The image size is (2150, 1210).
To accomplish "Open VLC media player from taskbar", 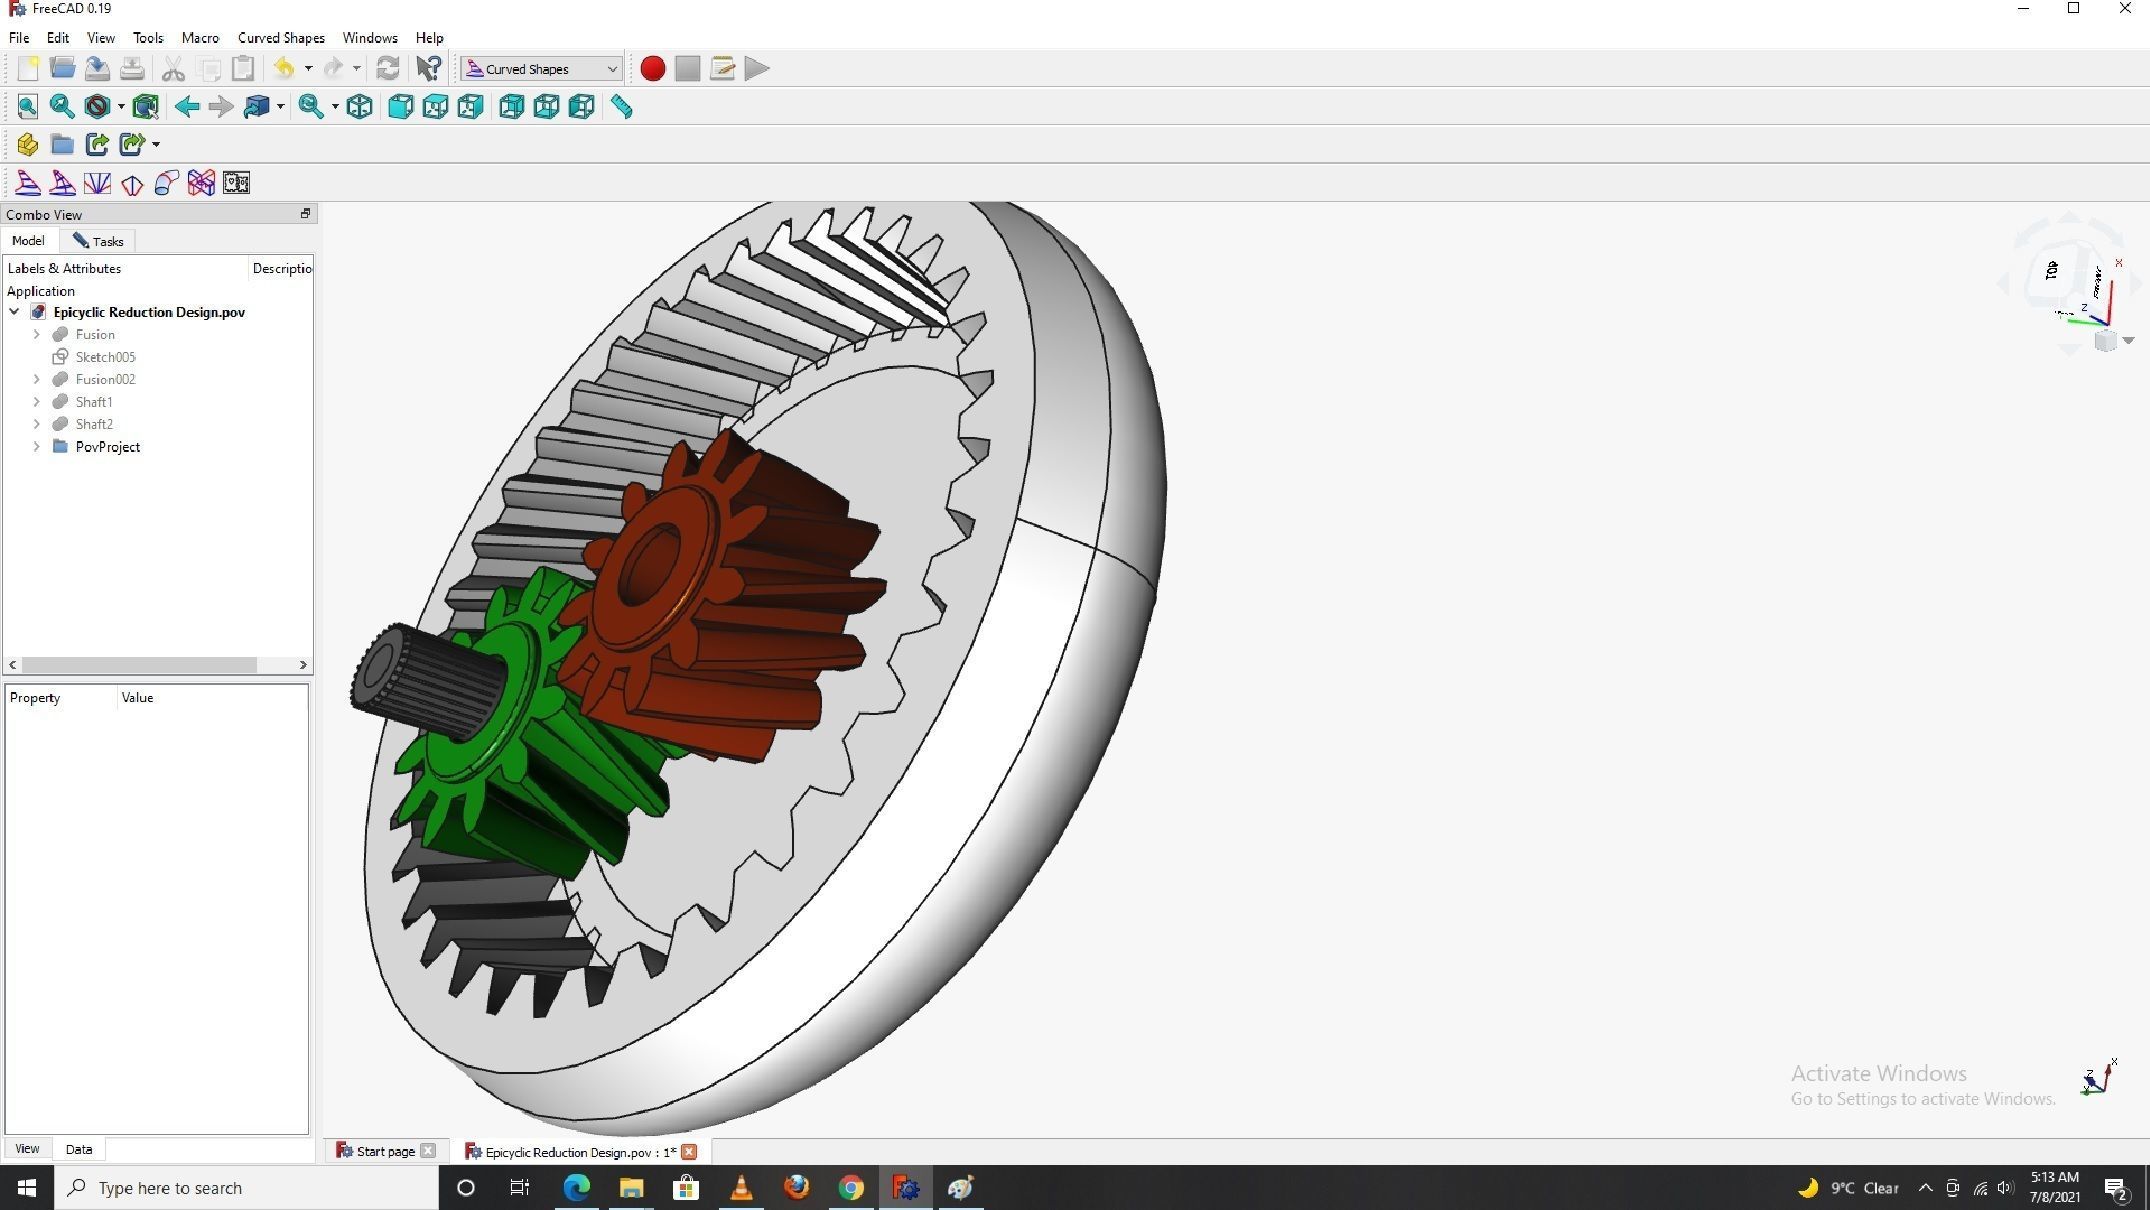I will pyautogui.click(x=741, y=1187).
